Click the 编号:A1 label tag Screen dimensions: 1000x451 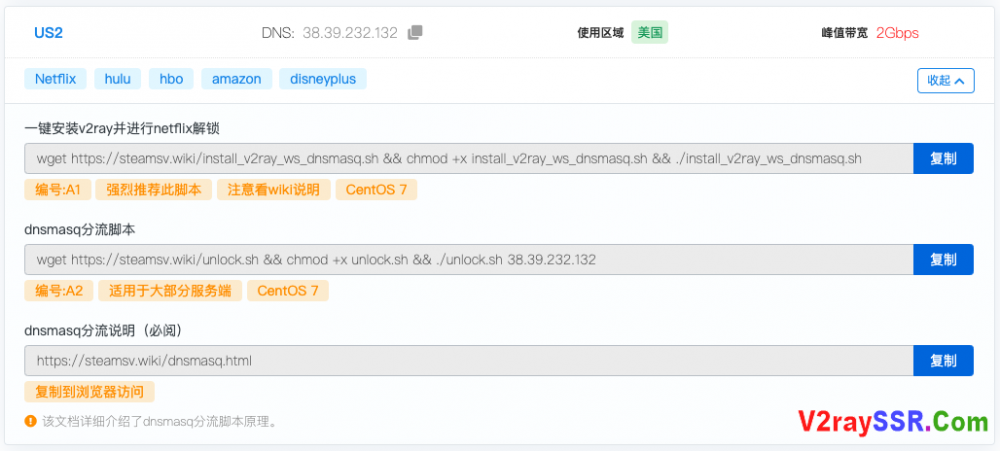click(58, 190)
